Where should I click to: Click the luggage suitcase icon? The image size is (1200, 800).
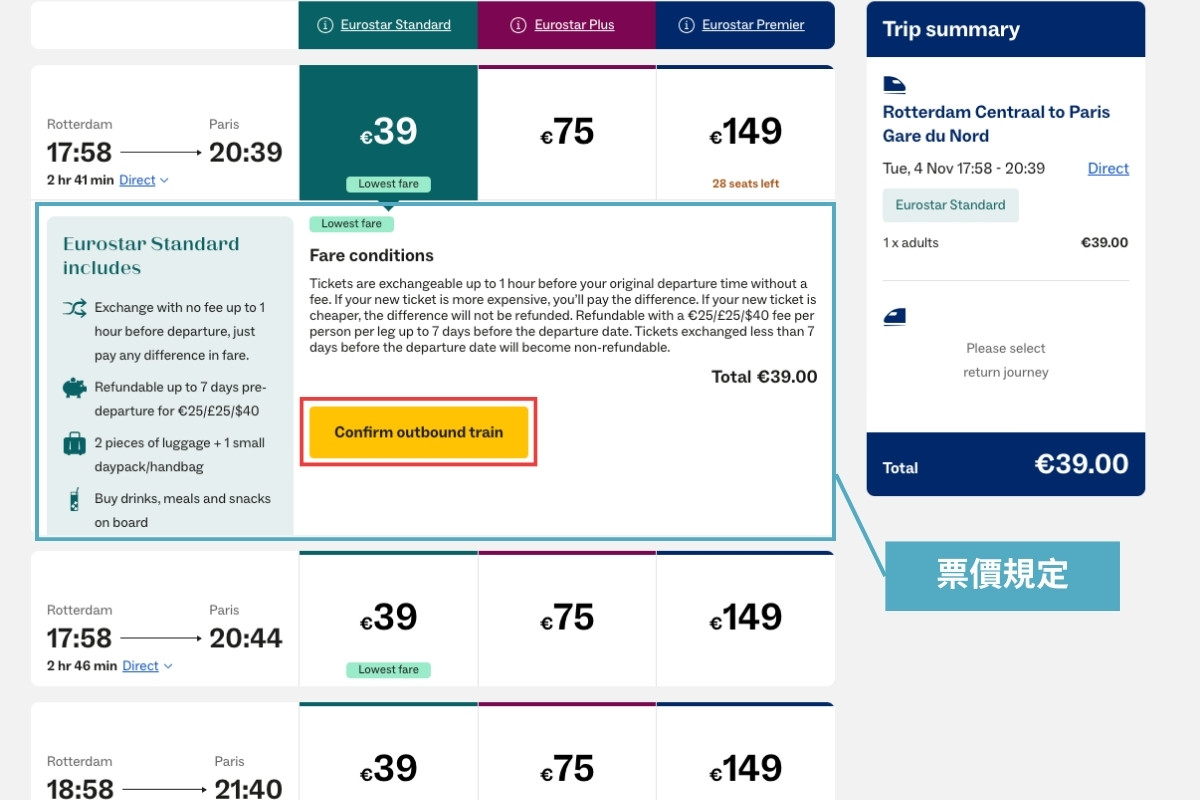75,443
